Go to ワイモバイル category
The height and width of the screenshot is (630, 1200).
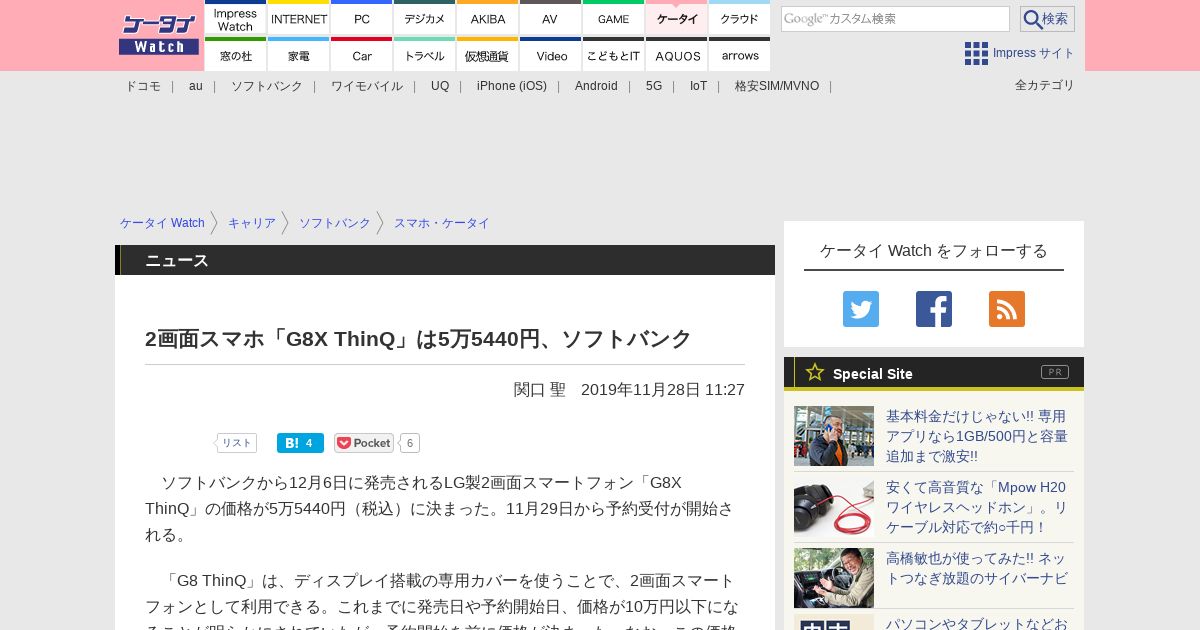pos(367,86)
